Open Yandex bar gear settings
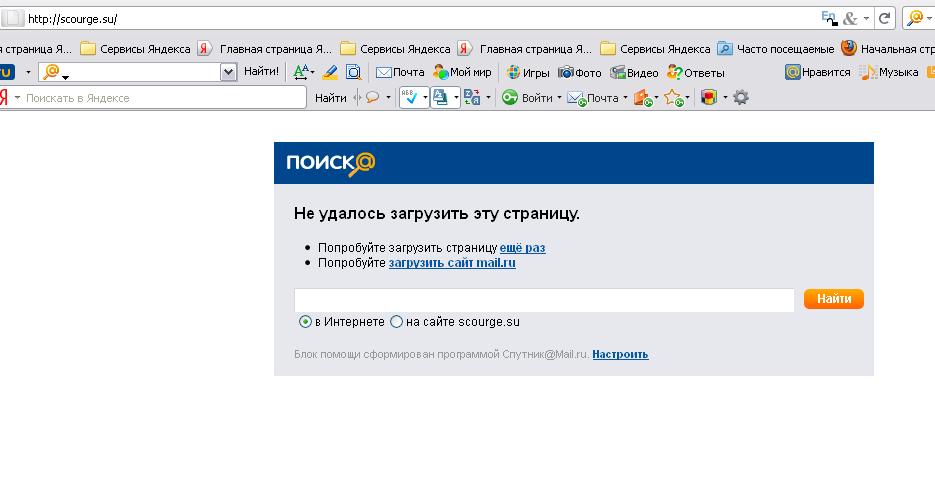The image size is (935, 493). coord(741,97)
